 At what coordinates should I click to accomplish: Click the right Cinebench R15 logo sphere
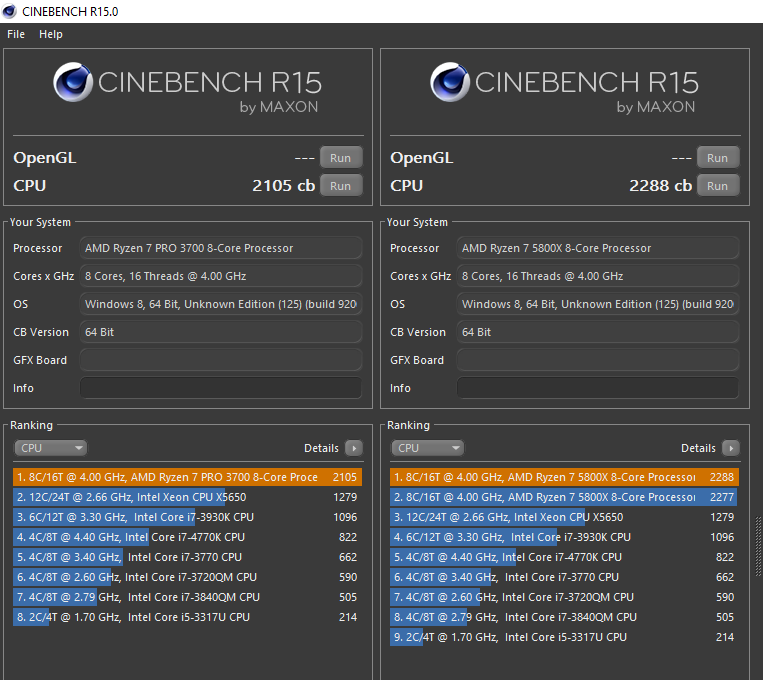pyautogui.click(x=451, y=84)
